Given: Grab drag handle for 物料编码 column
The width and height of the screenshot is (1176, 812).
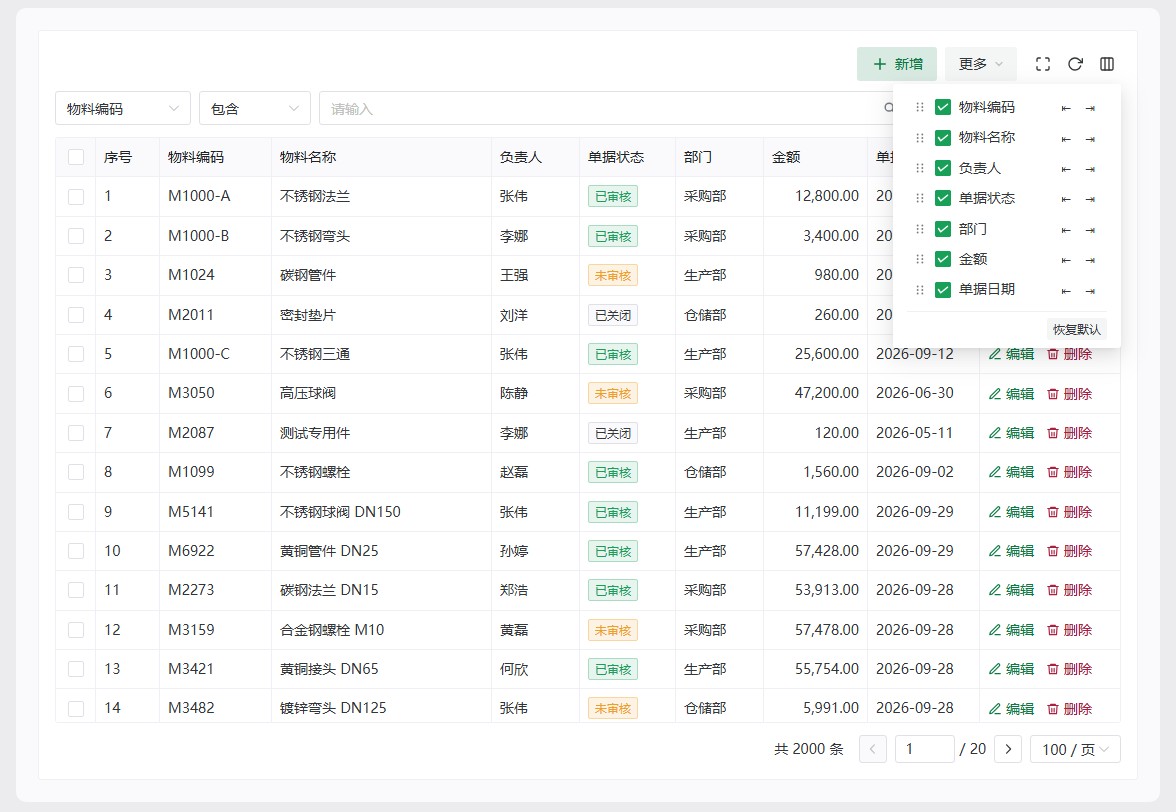Looking at the screenshot, I should pos(920,107).
